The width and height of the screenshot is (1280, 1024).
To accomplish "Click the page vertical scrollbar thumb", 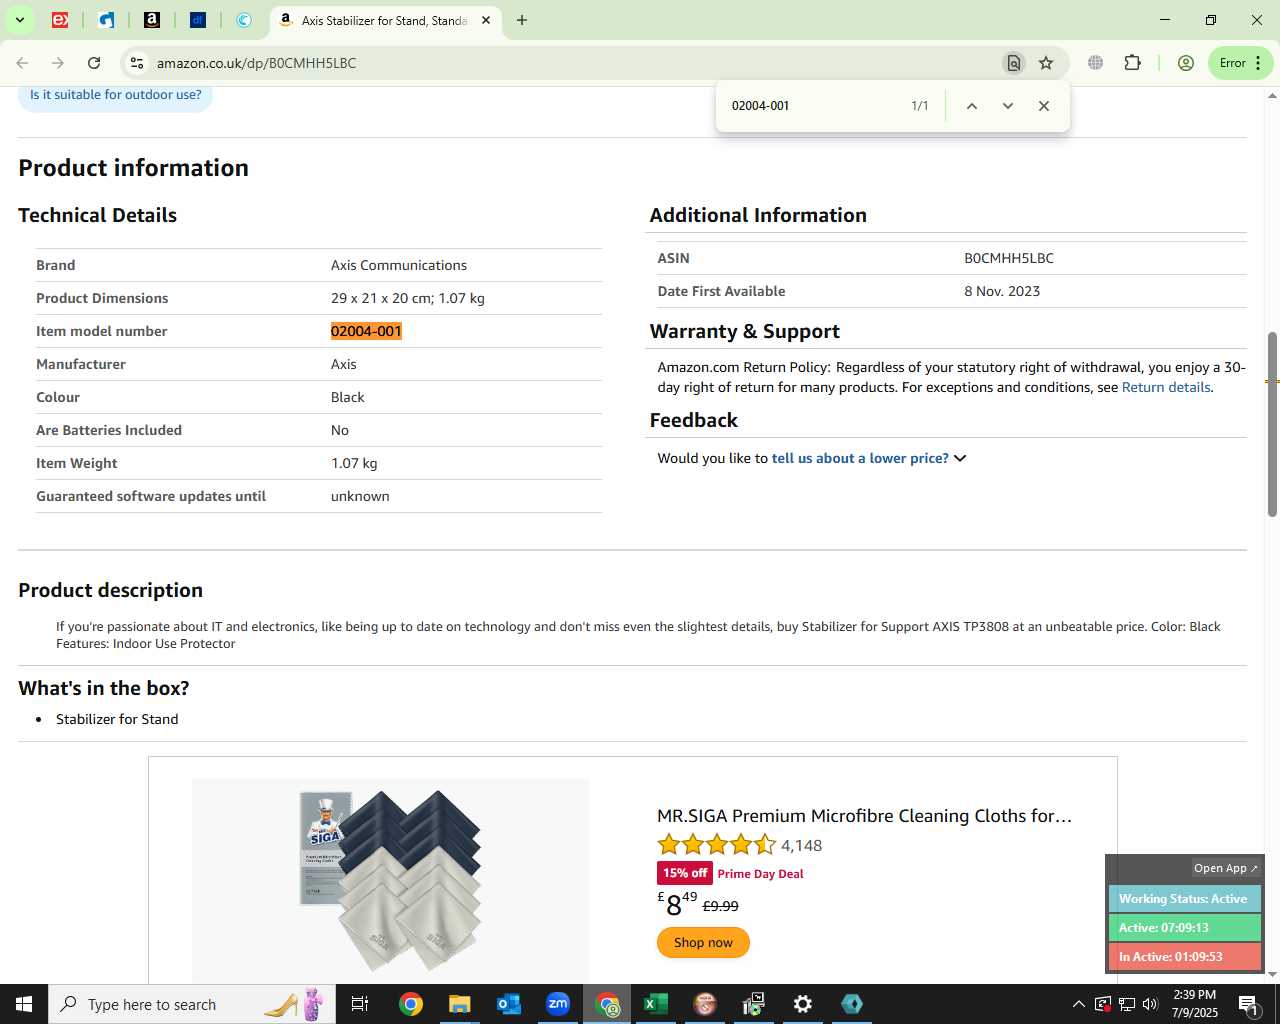I will (1272, 424).
